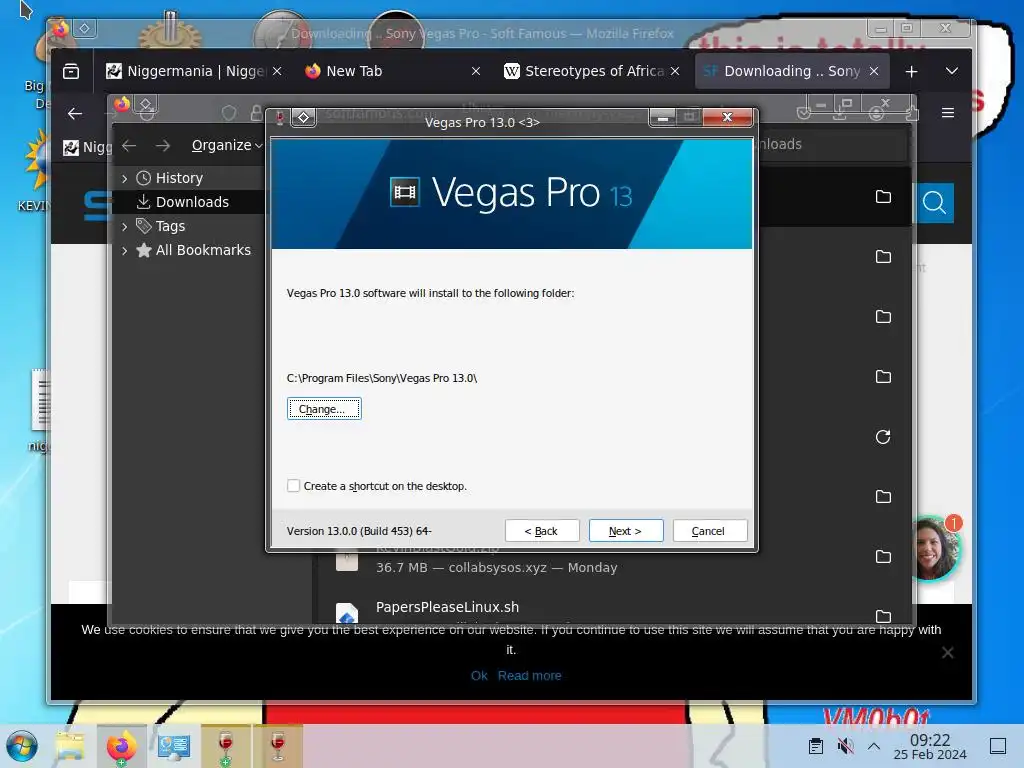The height and width of the screenshot is (768, 1024).
Task: Click the Library window's back arrow
Action: 129,145
